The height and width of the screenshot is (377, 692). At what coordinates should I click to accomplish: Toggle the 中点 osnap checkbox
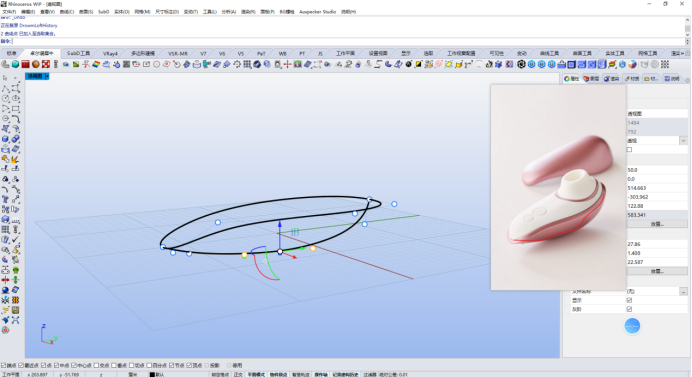(56, 366)
